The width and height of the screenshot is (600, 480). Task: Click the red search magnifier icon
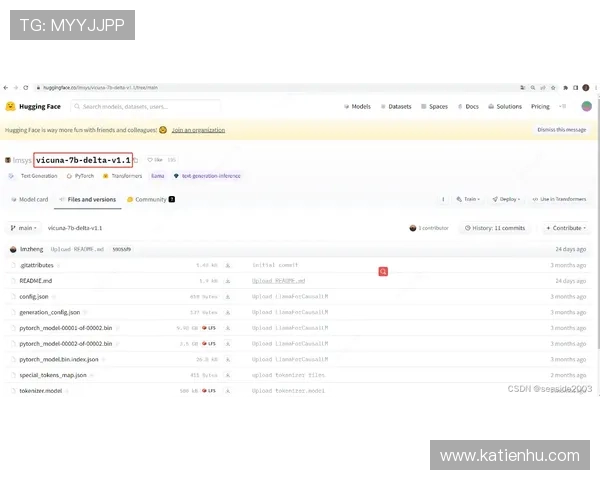point(383,271)
